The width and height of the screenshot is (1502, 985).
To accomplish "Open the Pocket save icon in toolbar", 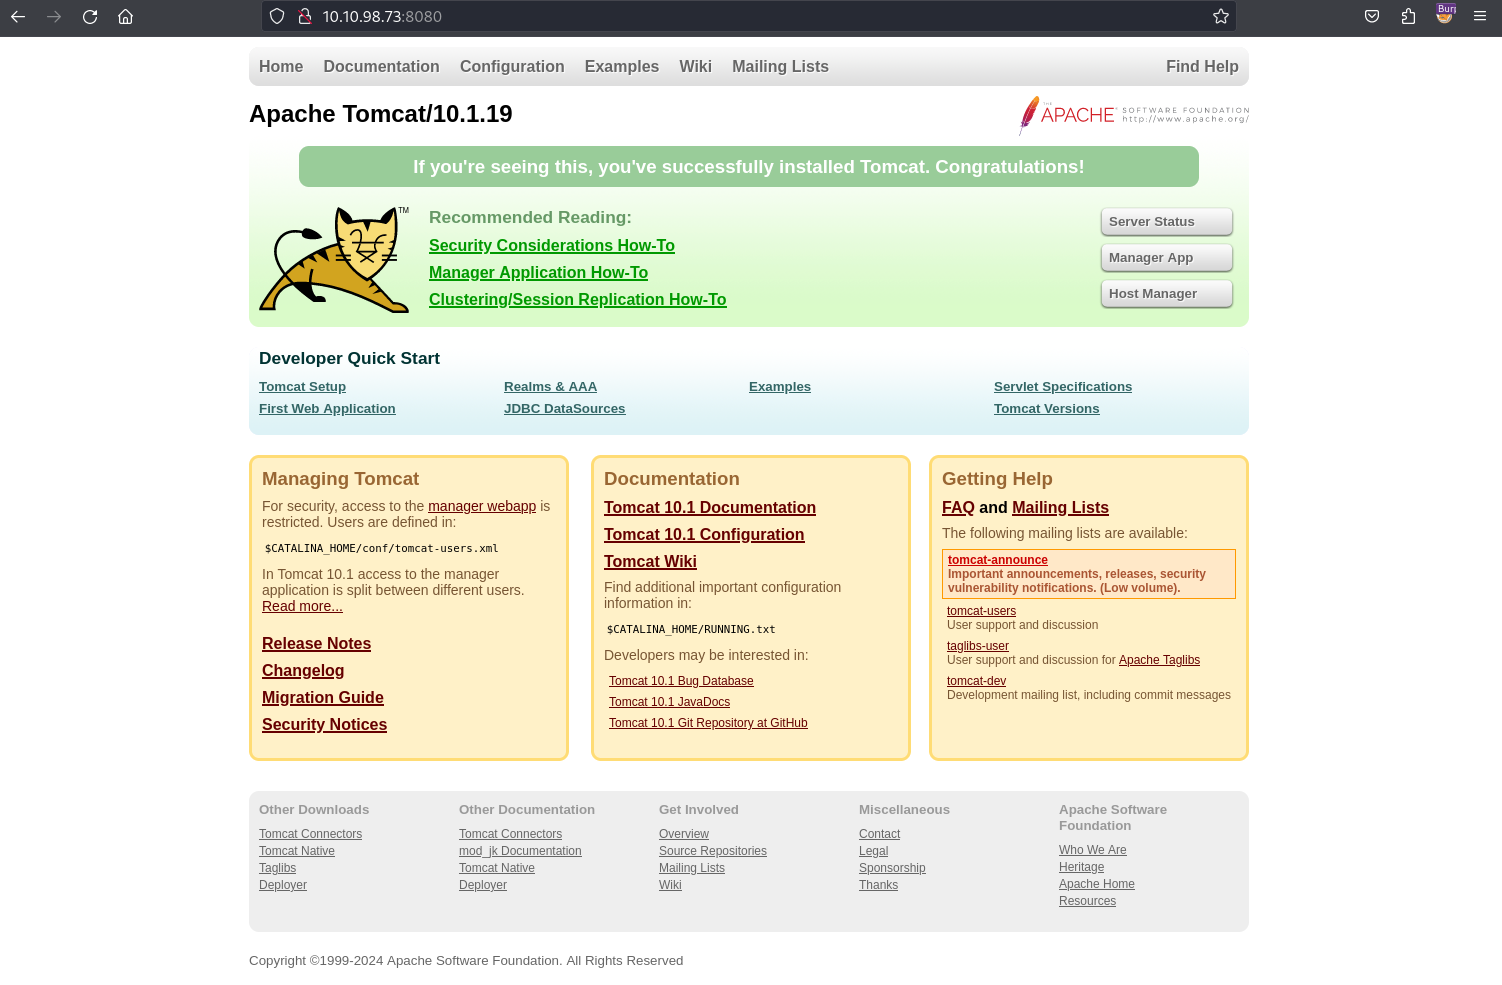I will (x=1372, y=16).
